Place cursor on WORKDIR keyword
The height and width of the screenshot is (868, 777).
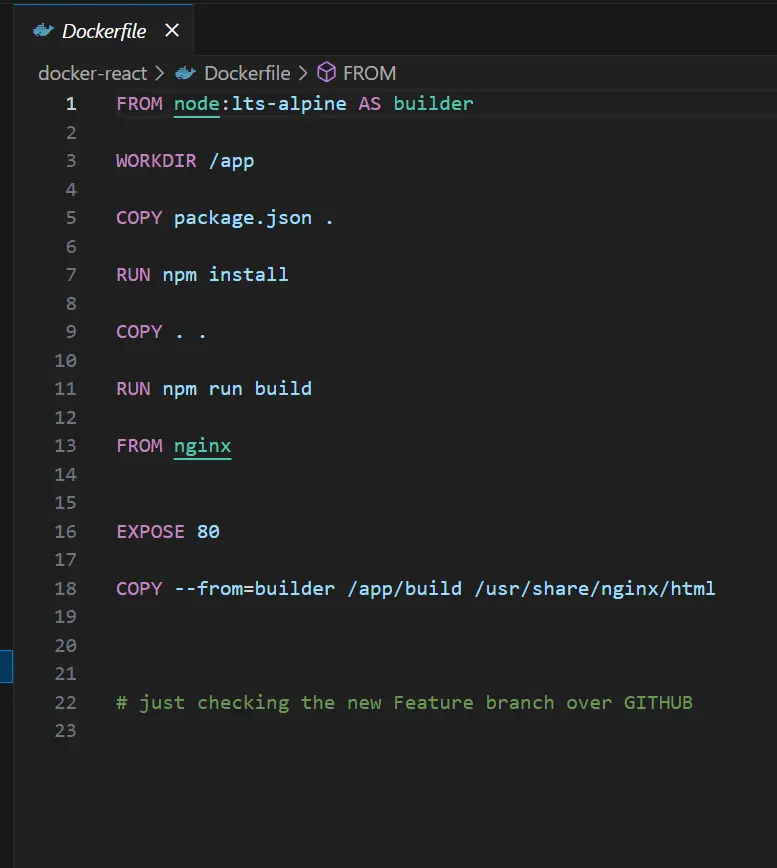(156, 161)
